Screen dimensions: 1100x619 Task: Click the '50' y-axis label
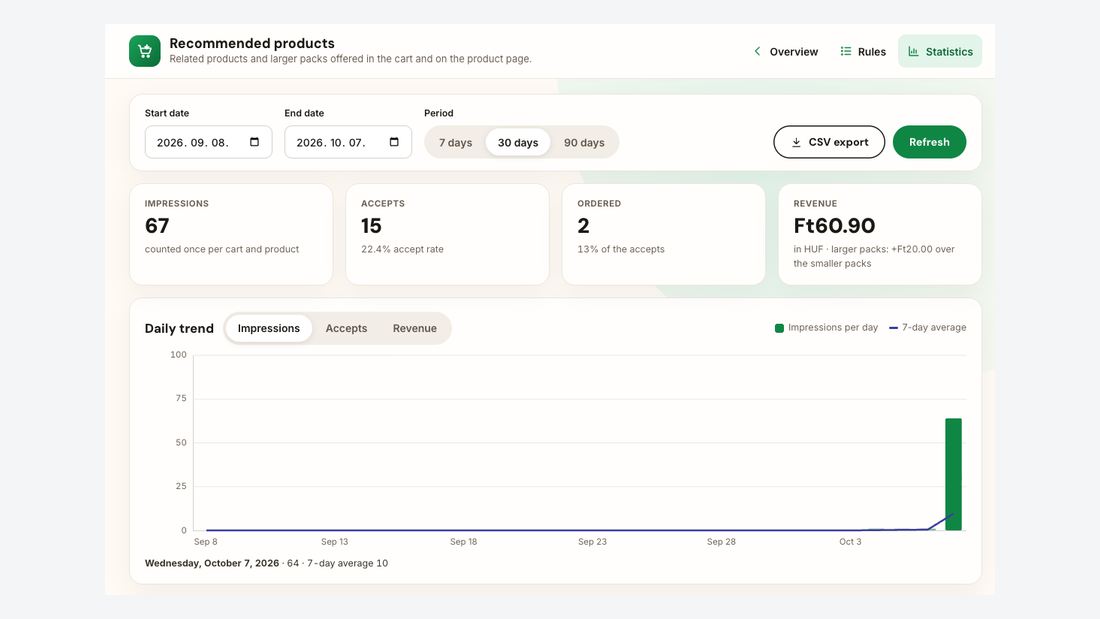(x=181, y=443)
